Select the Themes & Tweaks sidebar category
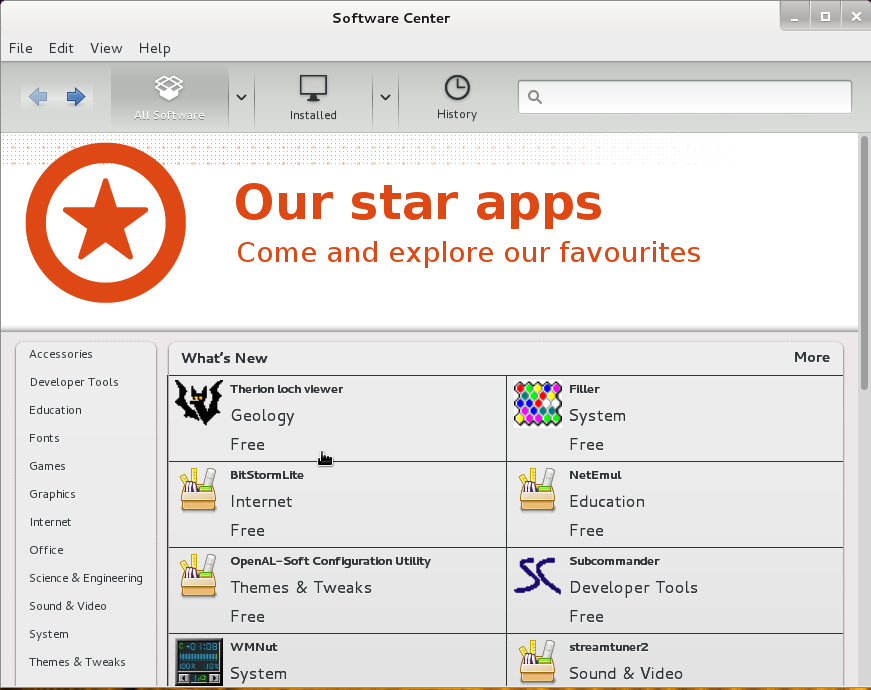 [77, 662]
